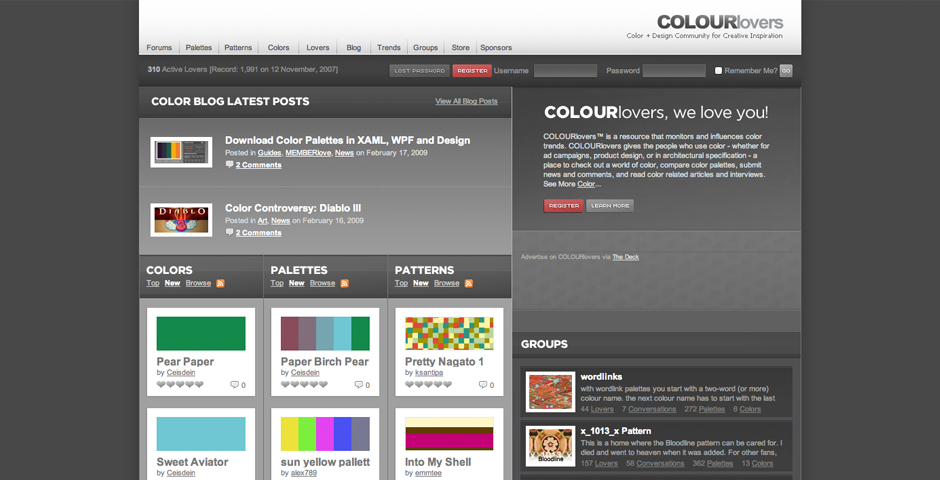Open the Into My Shell pattern thumbnail
940x480 pixels.
pyautogui.click(x=449, y=434)
